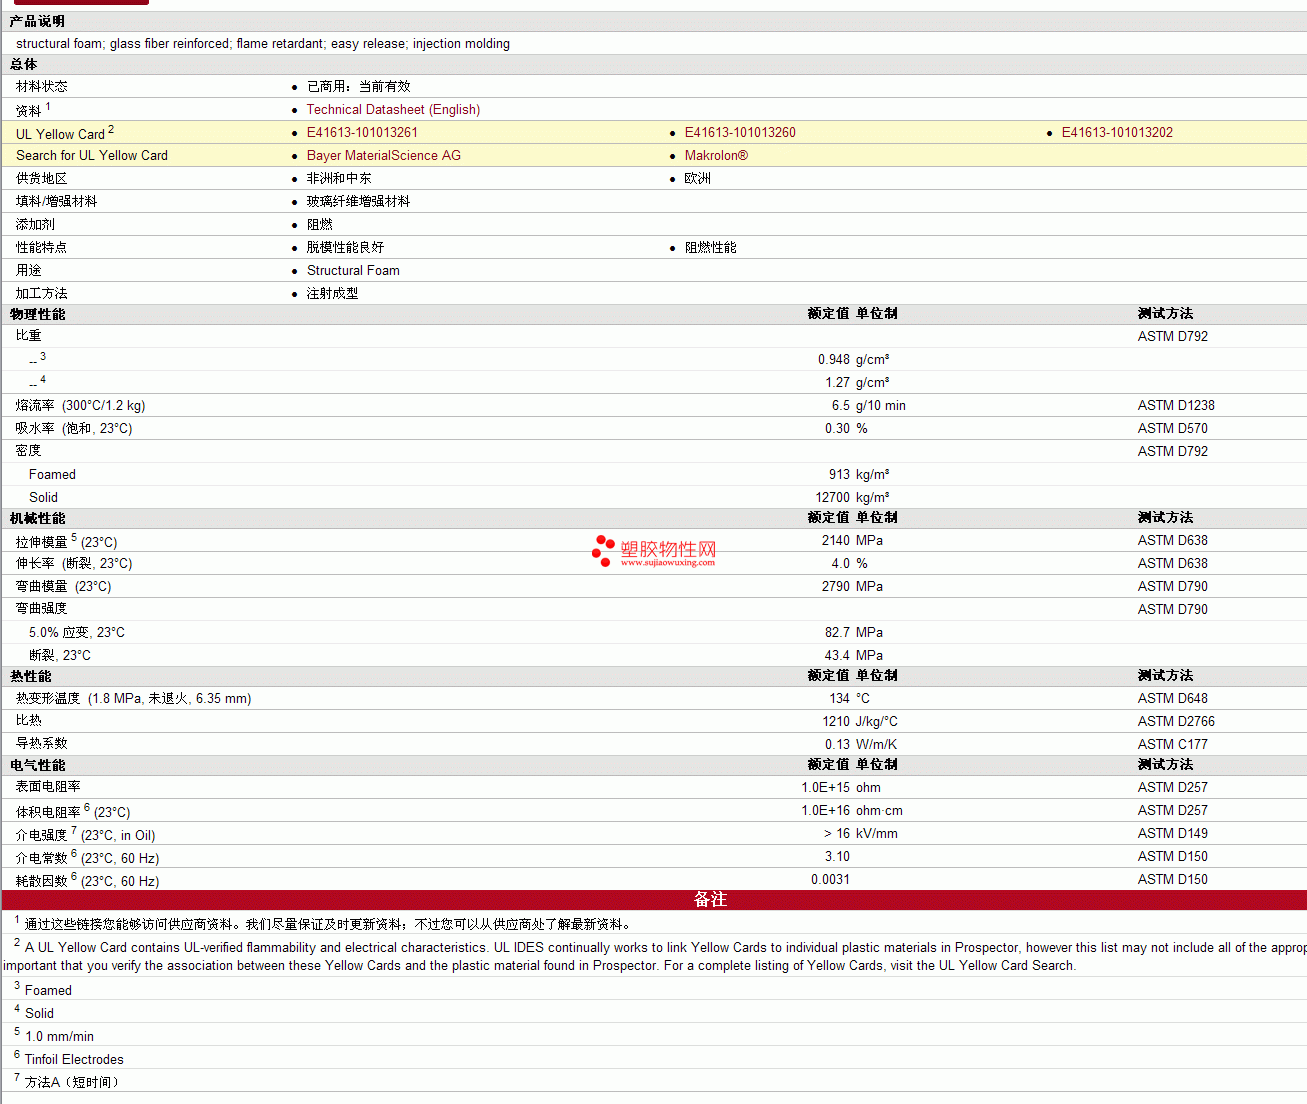Open UL Yellow Card E41613-101013261
This screenshot has width=1307, height=1104.
click(x=362, y=133)
